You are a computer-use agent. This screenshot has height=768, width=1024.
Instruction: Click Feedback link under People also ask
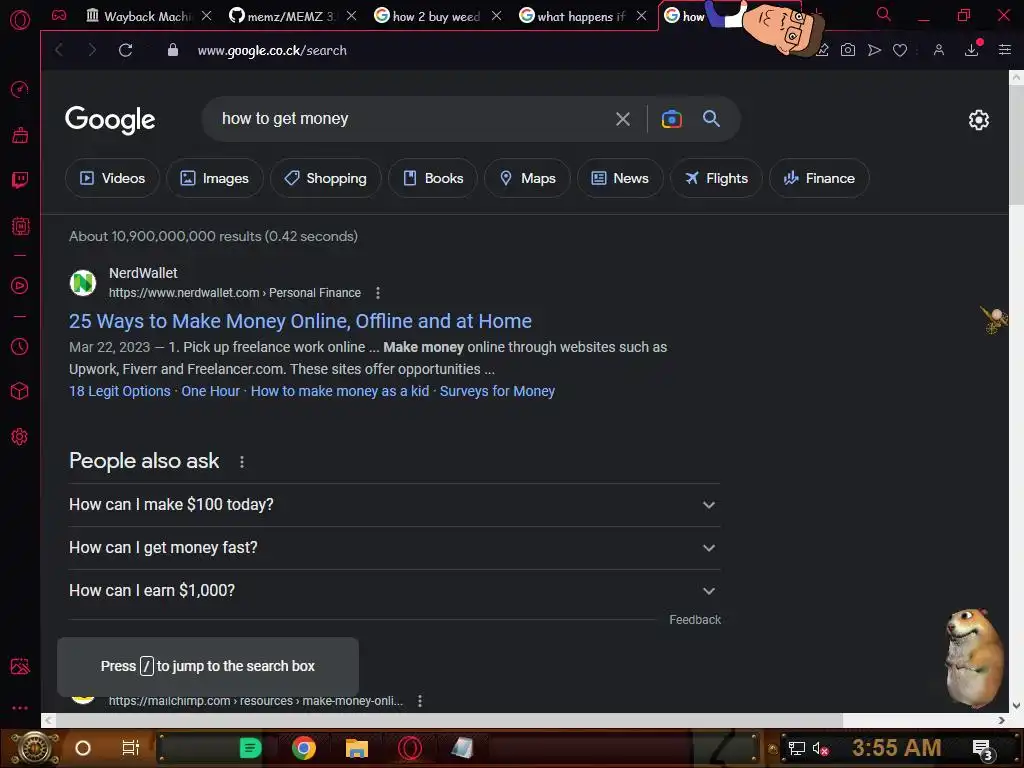click(695, 620)
